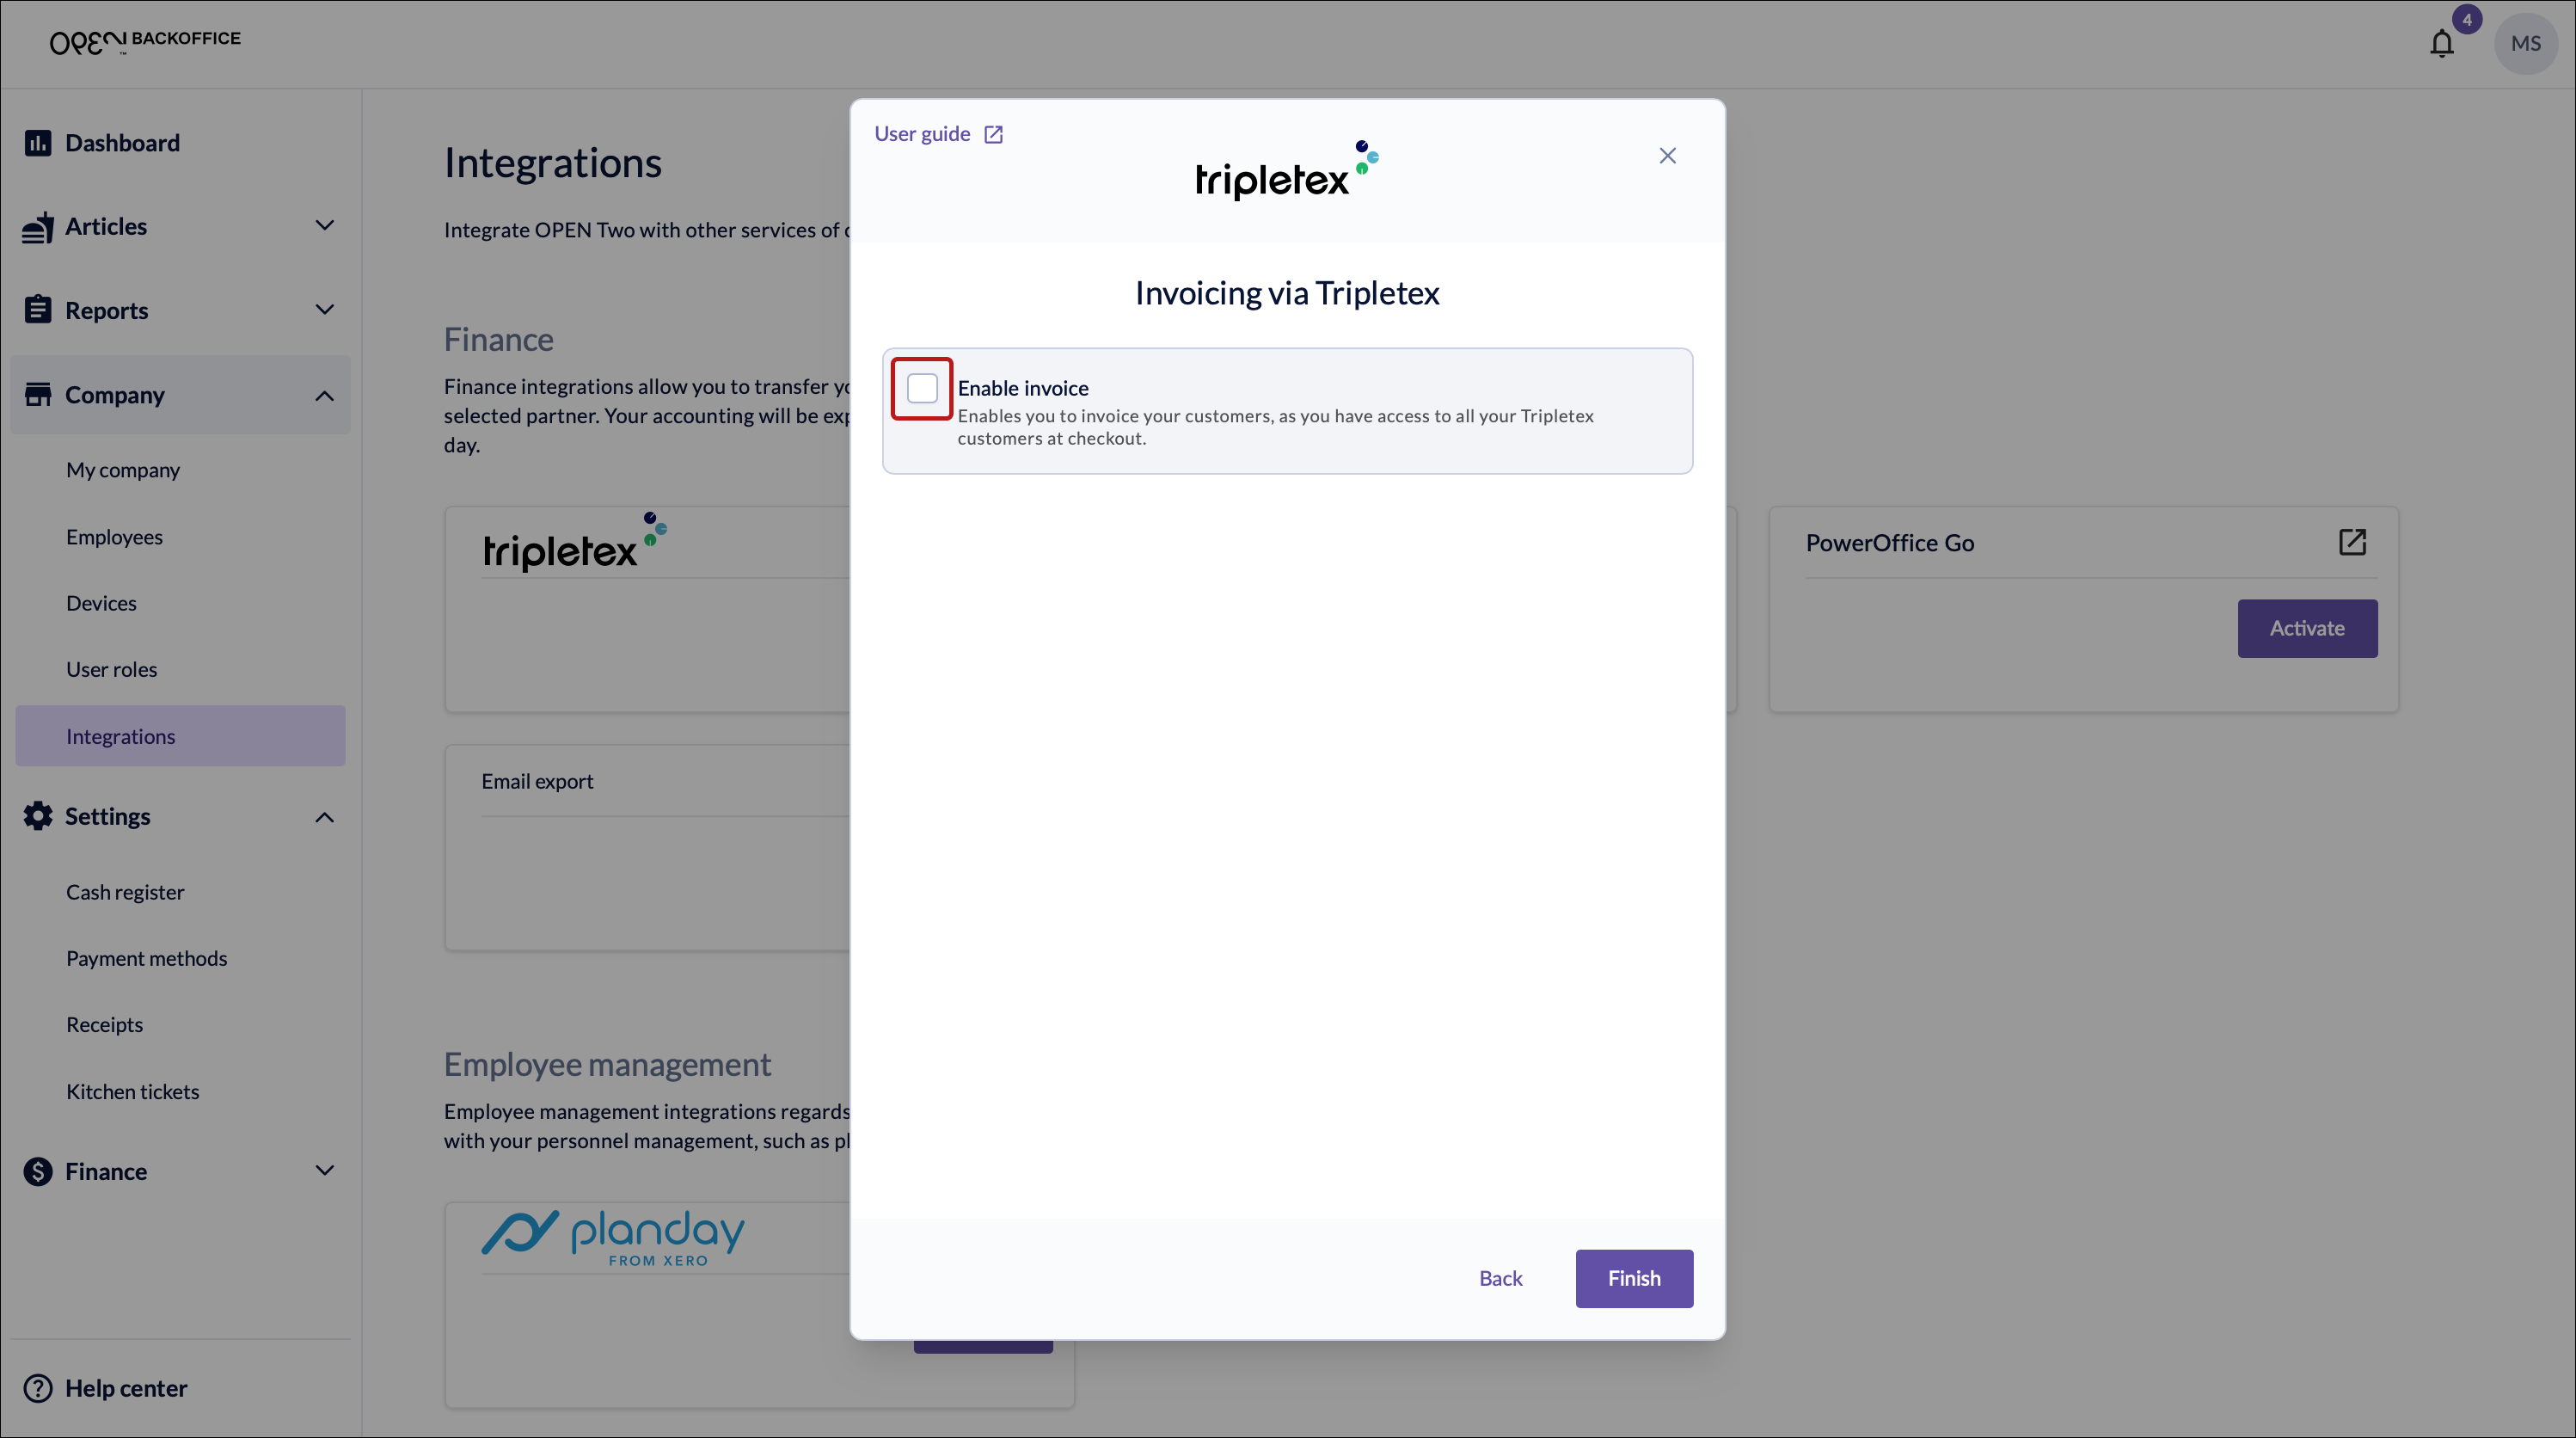Expand the Reports section chevron
Image resolution: width=2576 pixels, height=1438 pixels.
(x=324, y=310)
